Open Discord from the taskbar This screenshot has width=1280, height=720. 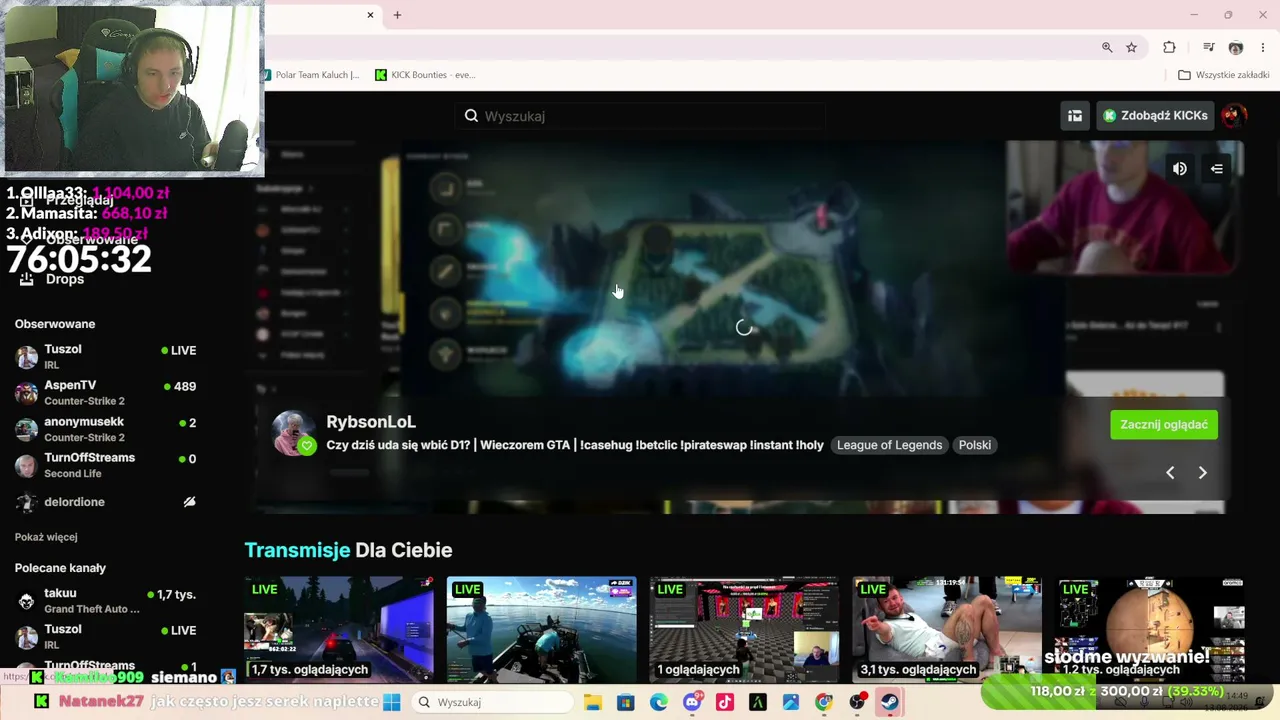coord(692,702)
